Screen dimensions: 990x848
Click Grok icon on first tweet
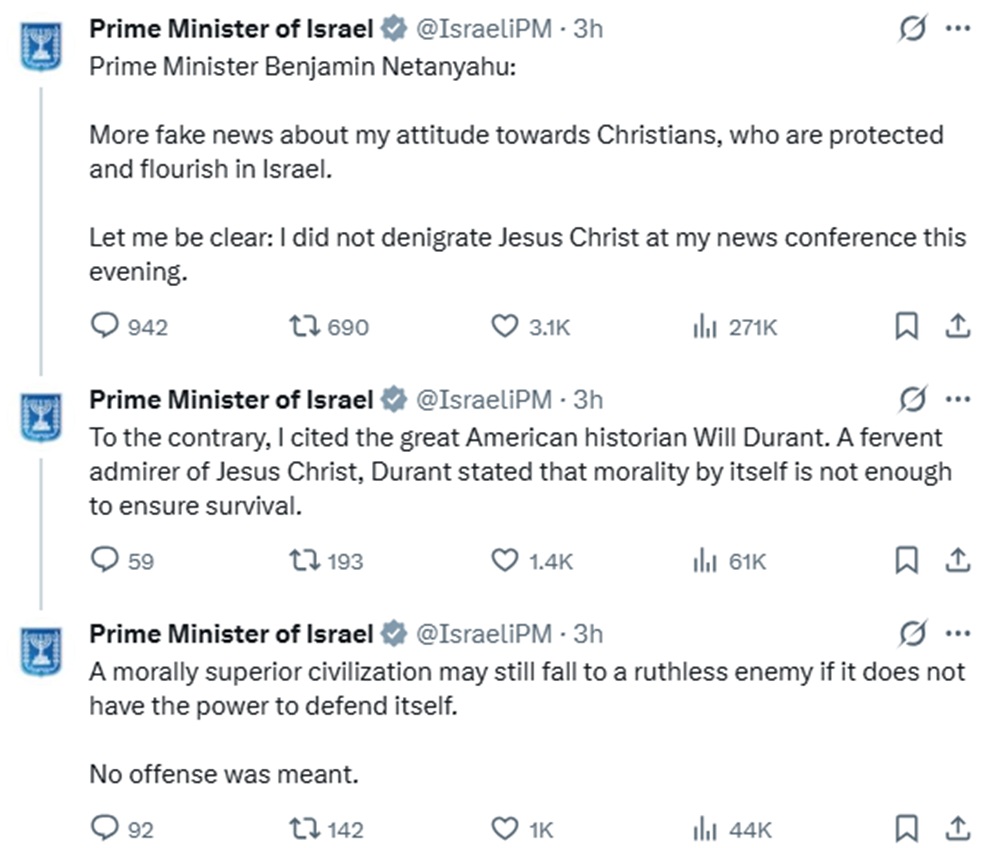(911, 30)
